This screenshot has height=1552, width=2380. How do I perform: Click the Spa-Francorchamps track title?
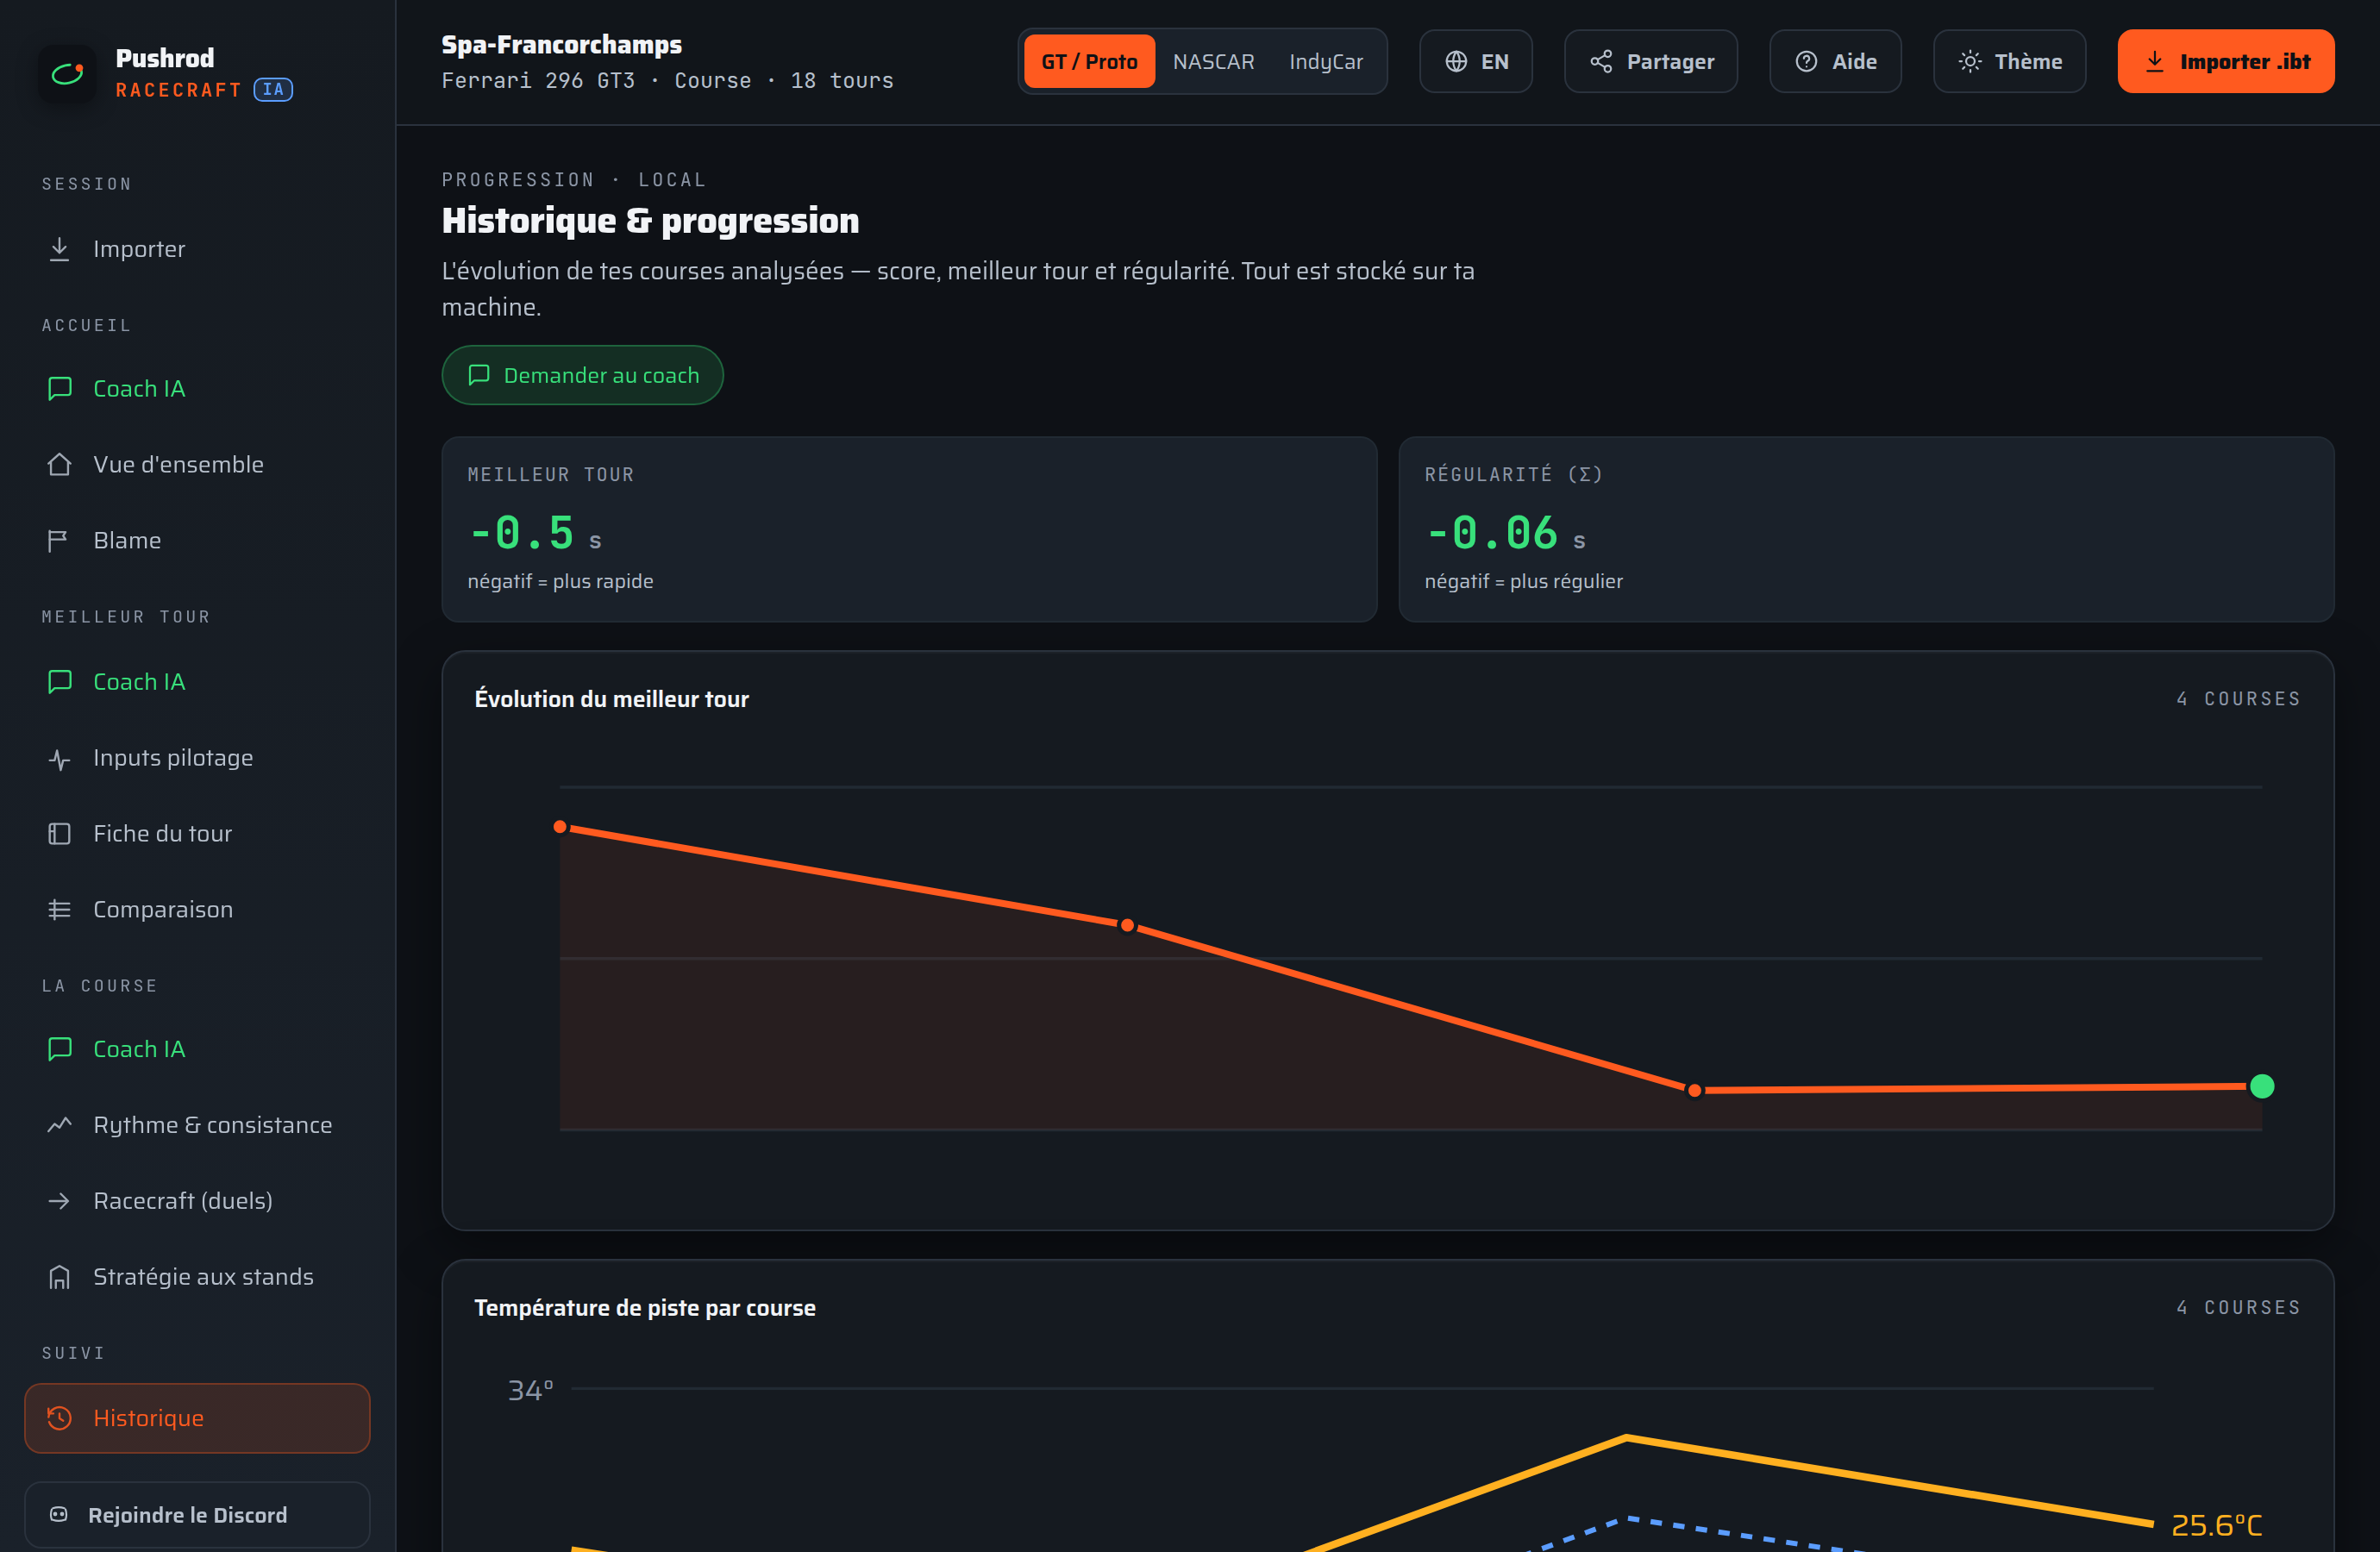562,45
